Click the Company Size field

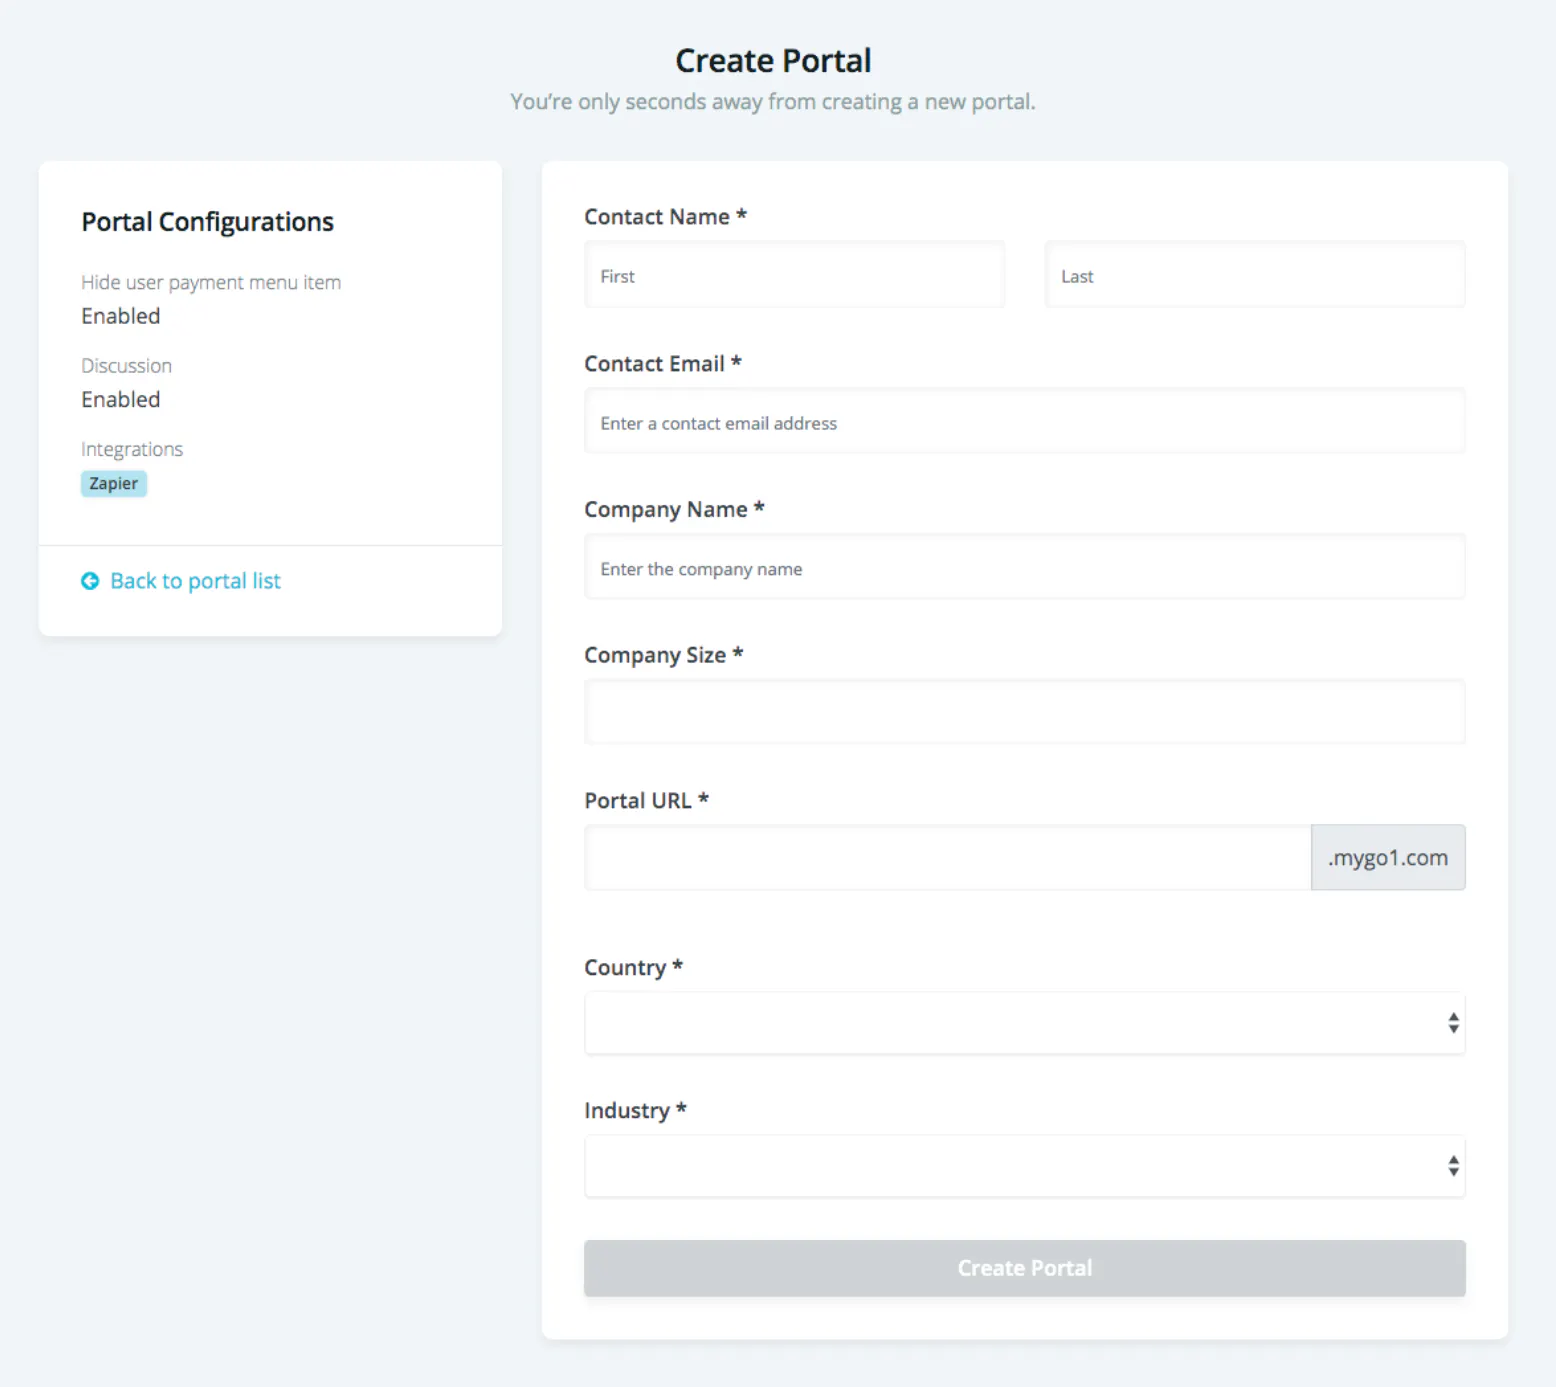coord(1025,712)
